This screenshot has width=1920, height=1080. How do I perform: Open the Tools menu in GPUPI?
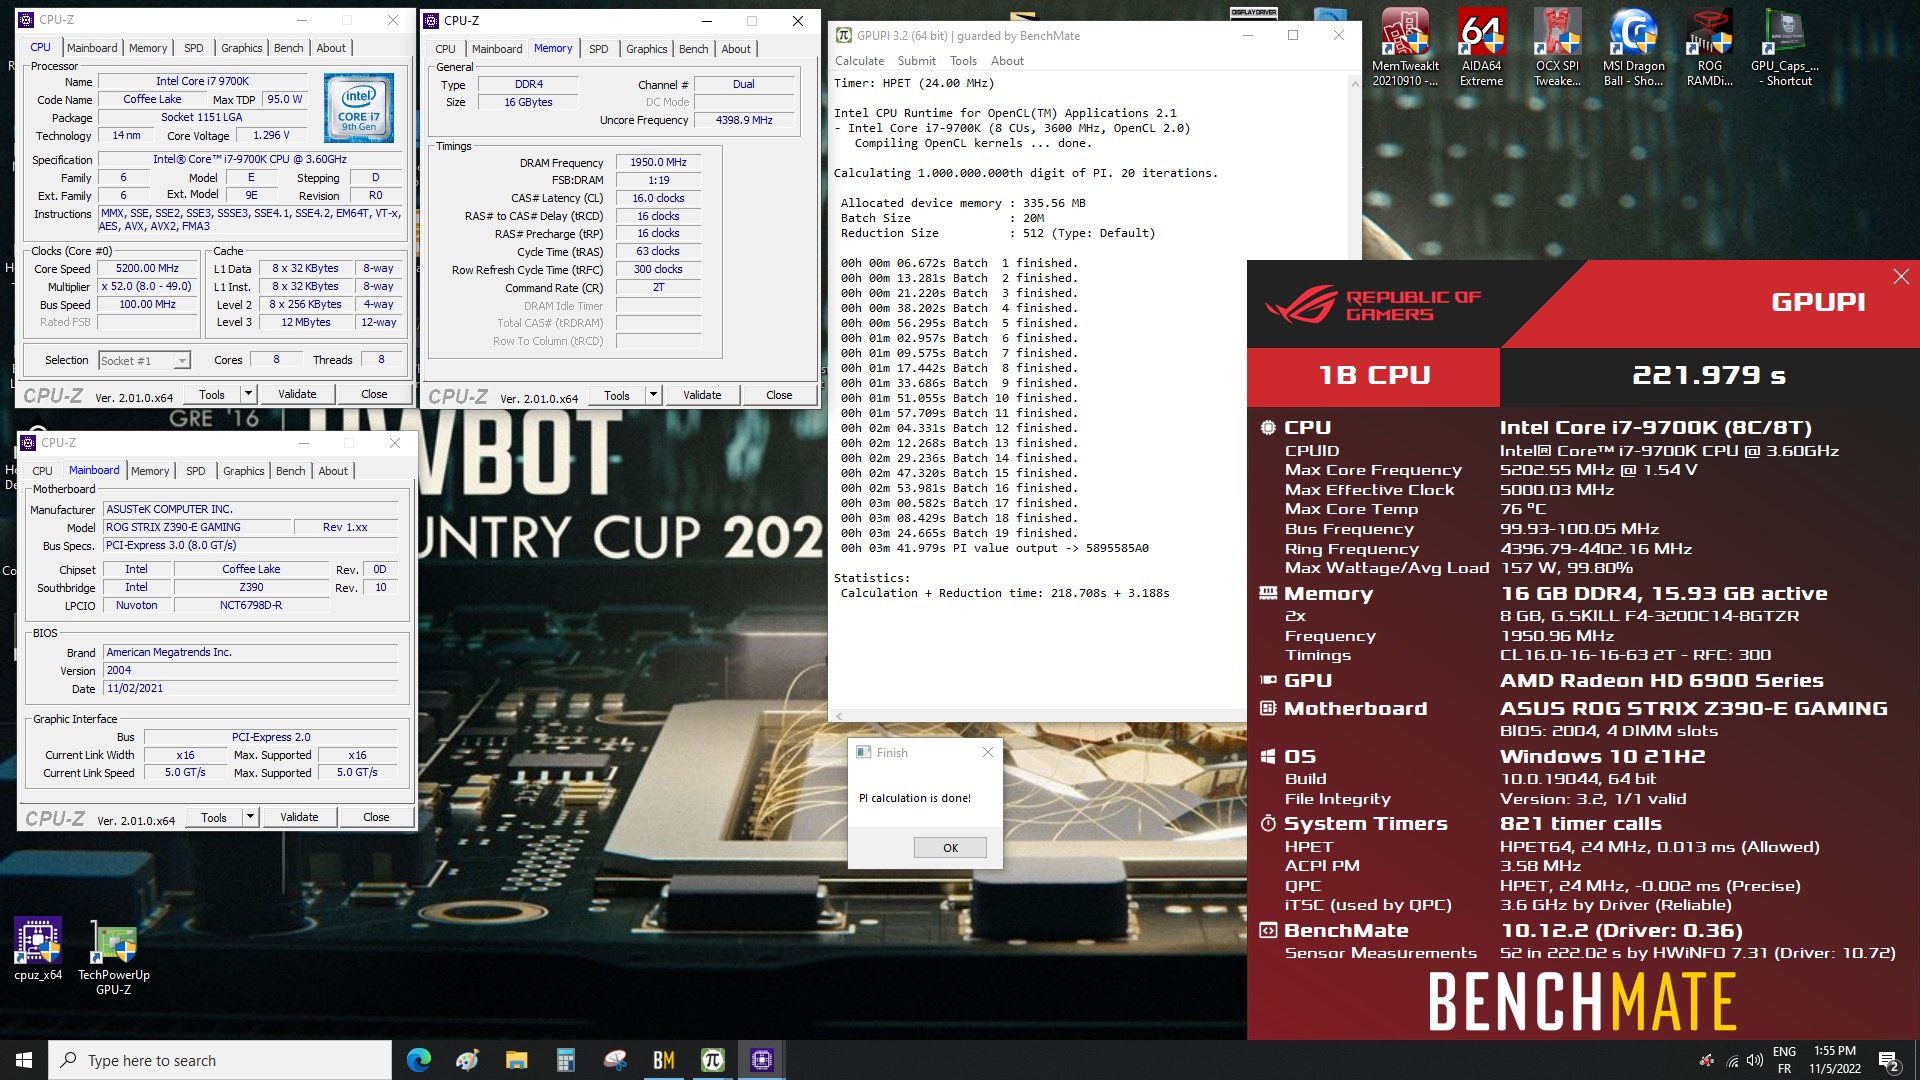click(963, 61)
